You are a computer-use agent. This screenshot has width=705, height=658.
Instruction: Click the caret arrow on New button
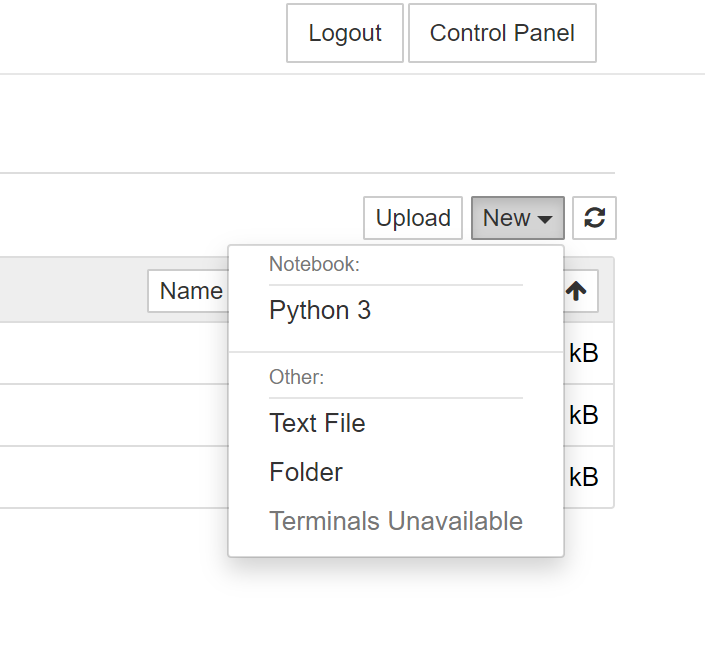[545, 219]
